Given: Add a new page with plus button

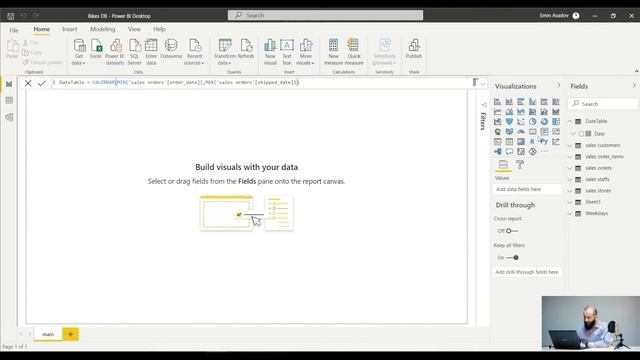Looking at the screenshot, I should click(x=71, y=334).
